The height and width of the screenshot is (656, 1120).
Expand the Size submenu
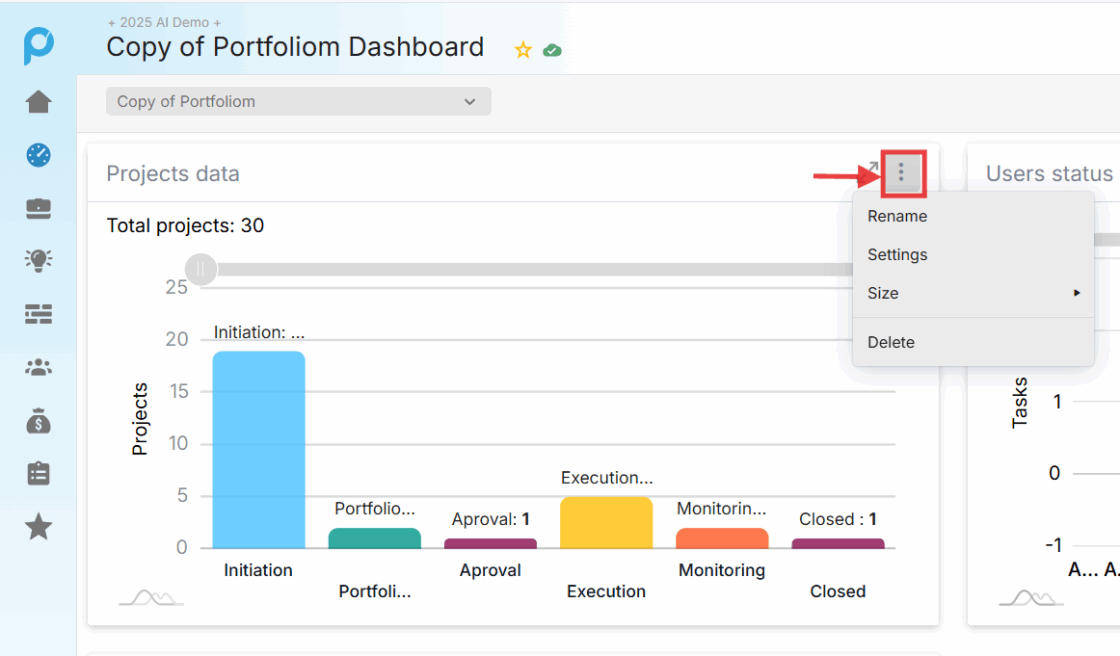[972, 293]
